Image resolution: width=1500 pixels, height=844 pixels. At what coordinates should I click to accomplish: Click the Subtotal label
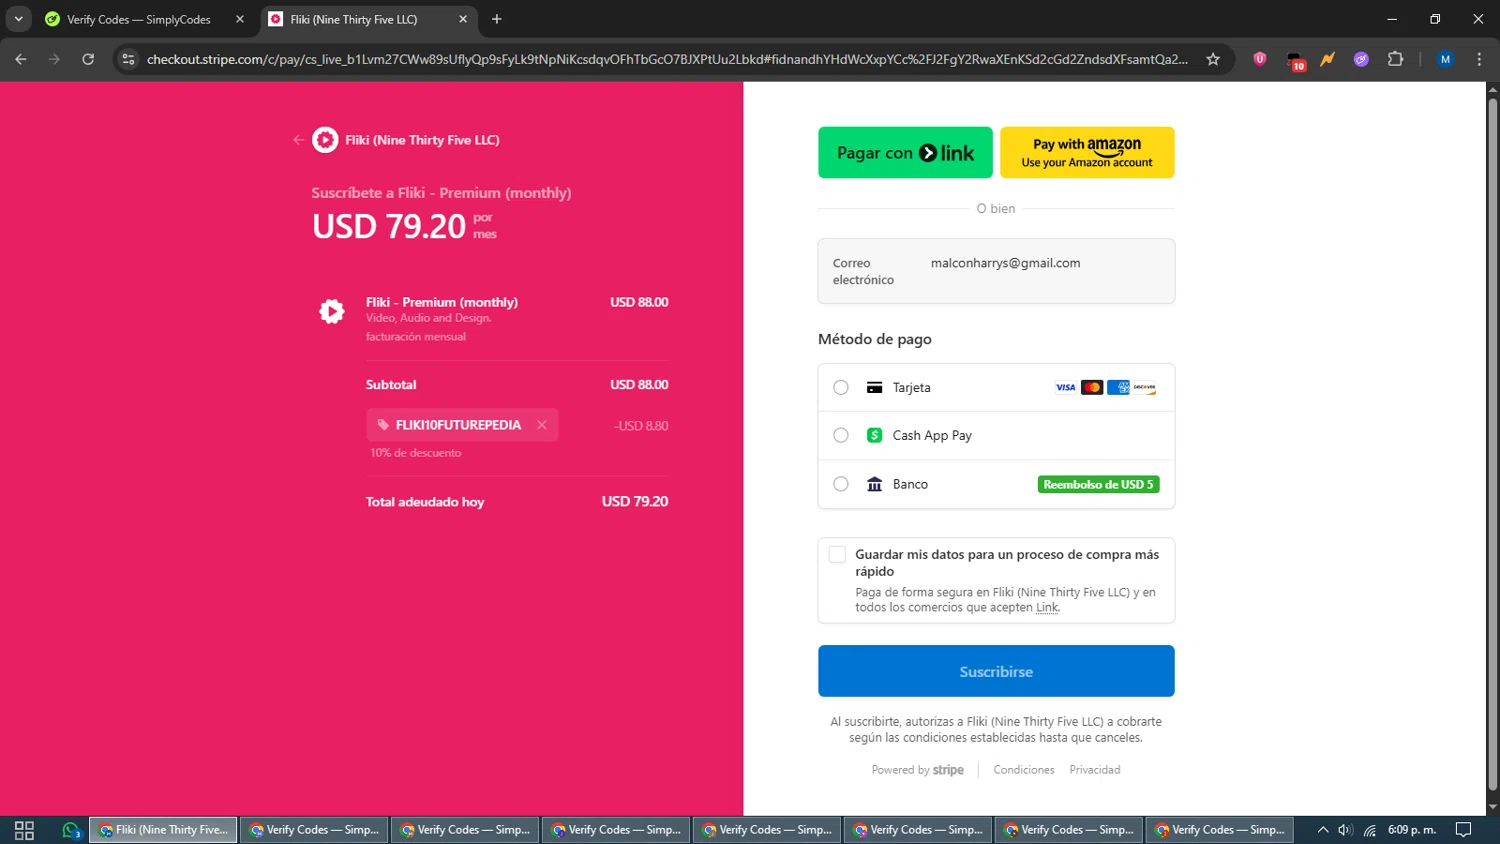pos(391,385)
